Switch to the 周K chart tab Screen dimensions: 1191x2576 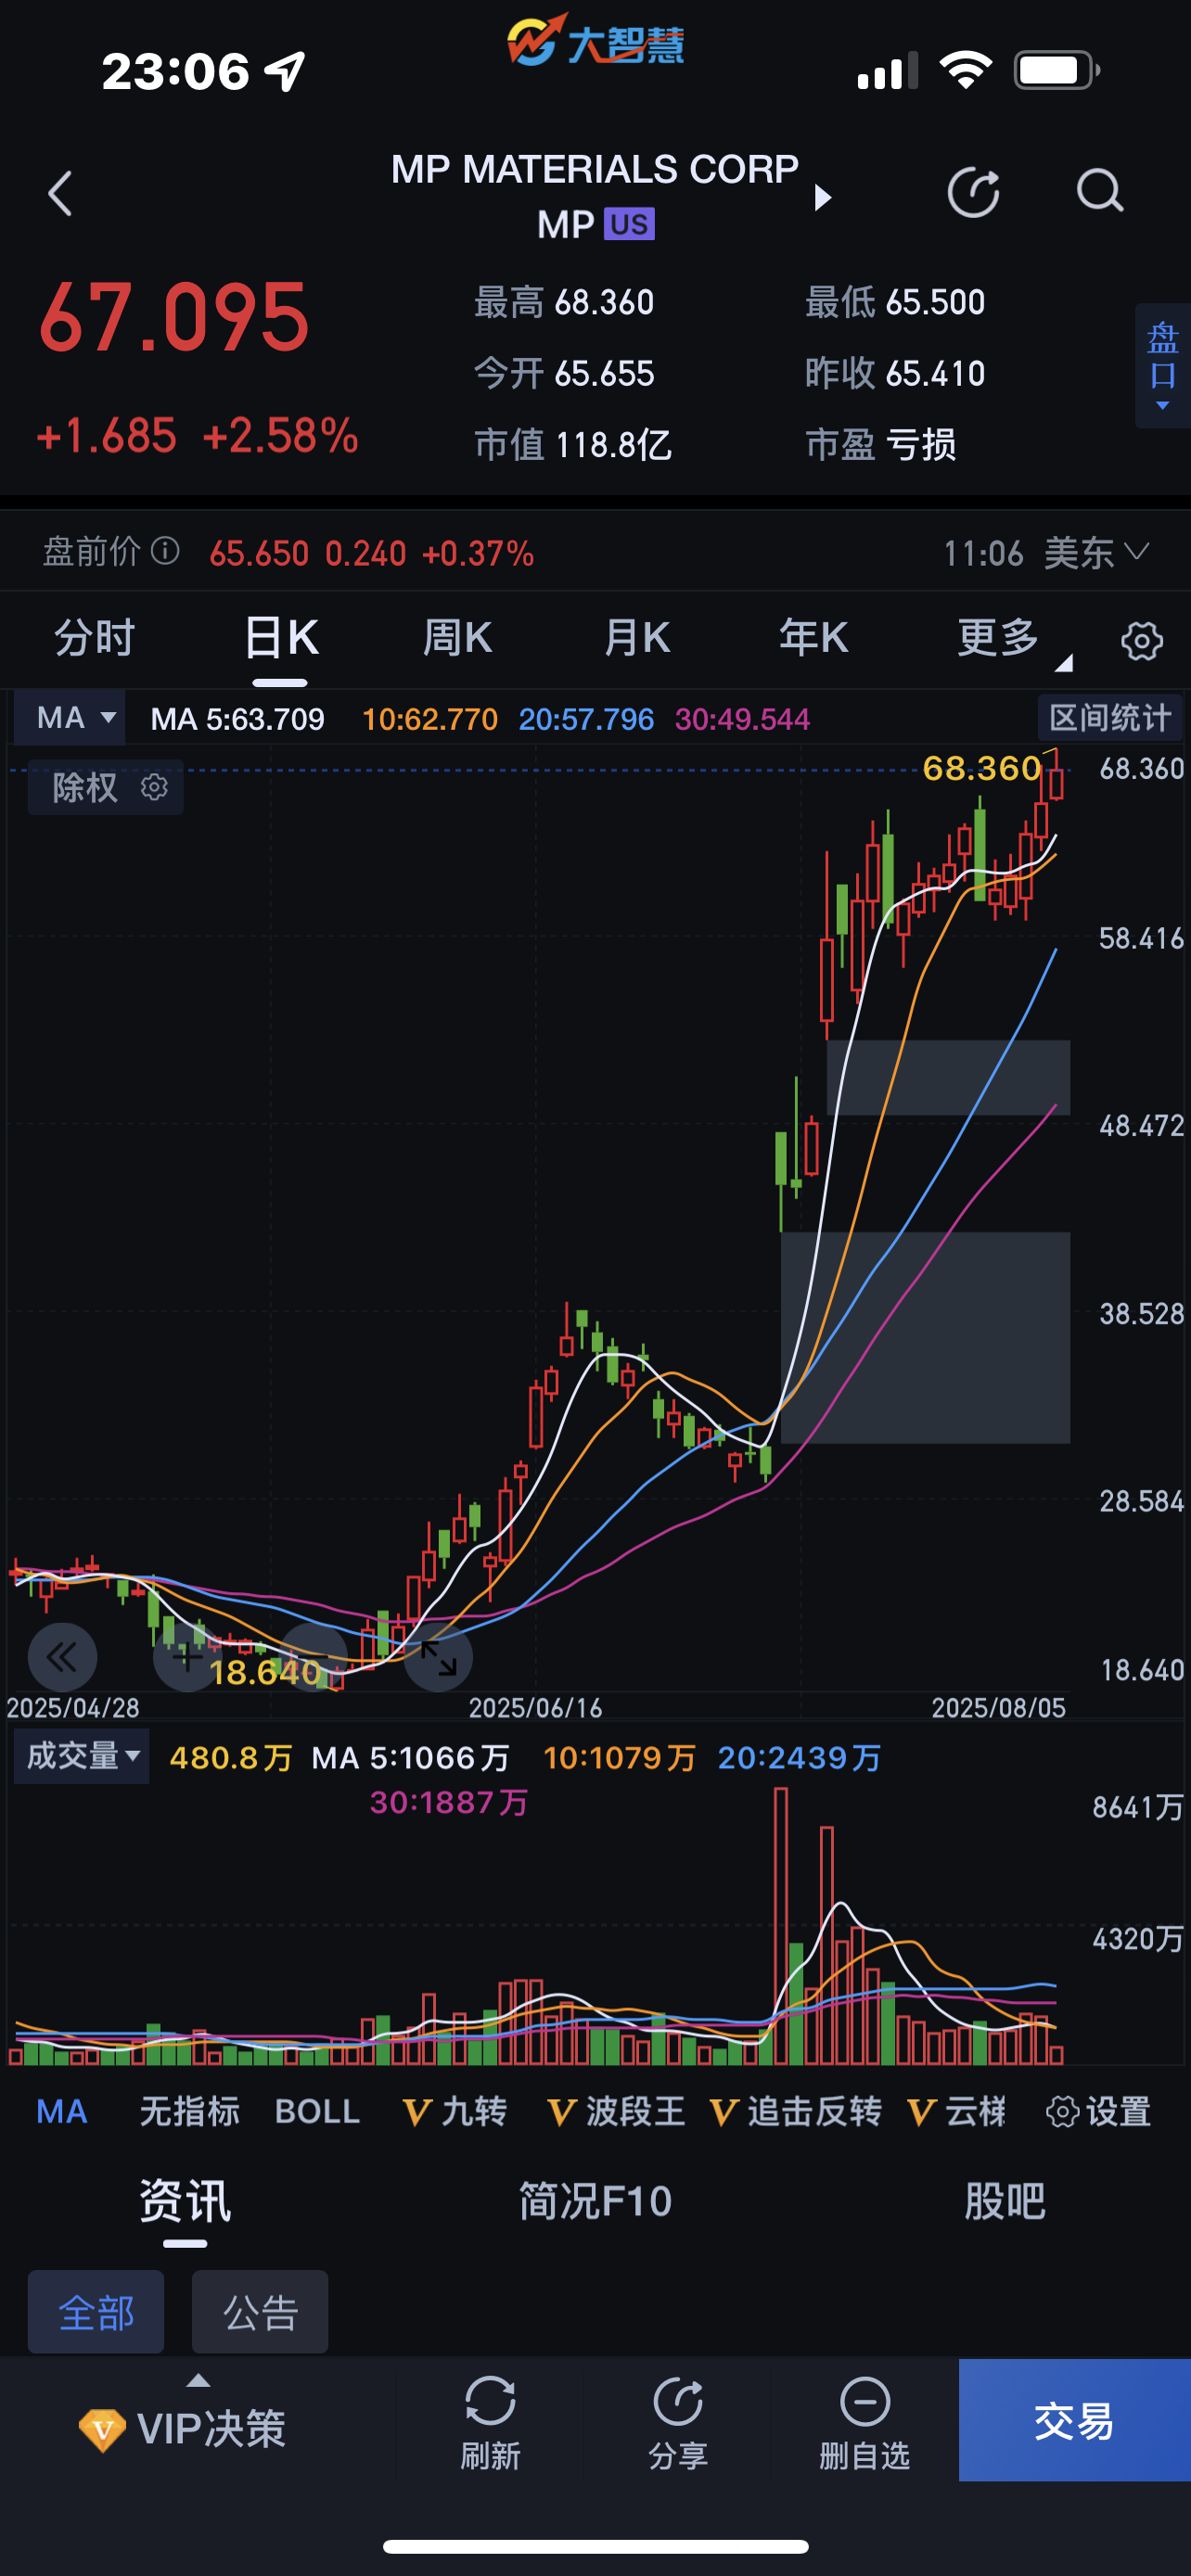coord(457,638)
